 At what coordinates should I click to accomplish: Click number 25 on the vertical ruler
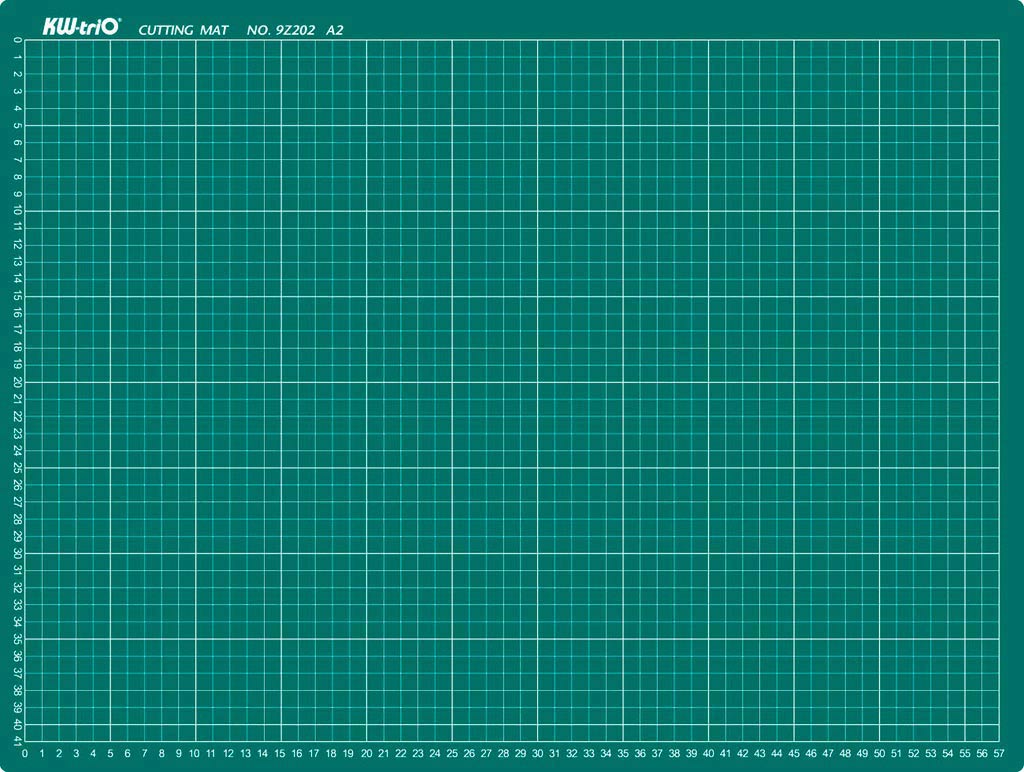click(x=17, y=468)
